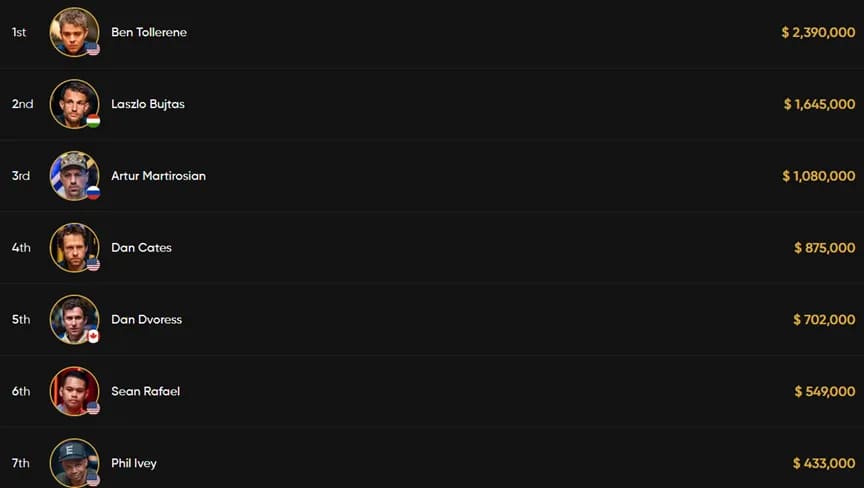Click the Russian flag badge on Artur Martirosian

click(93, 193)
